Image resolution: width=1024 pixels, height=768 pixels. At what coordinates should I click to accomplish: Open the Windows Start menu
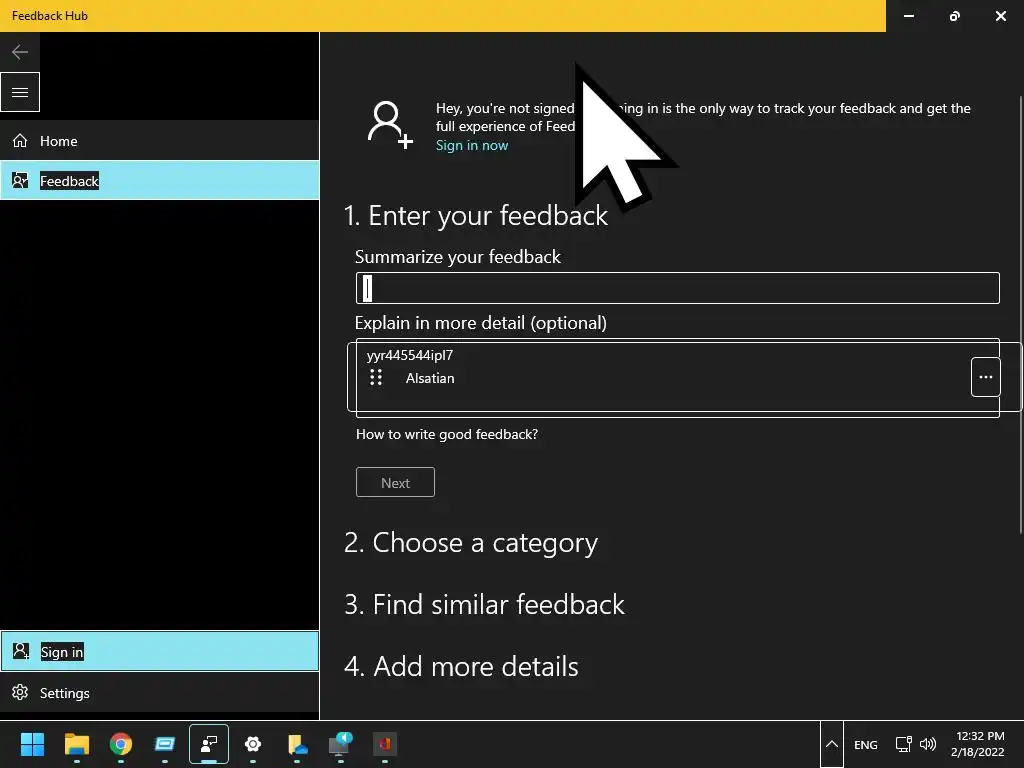(x=32, y=744)
